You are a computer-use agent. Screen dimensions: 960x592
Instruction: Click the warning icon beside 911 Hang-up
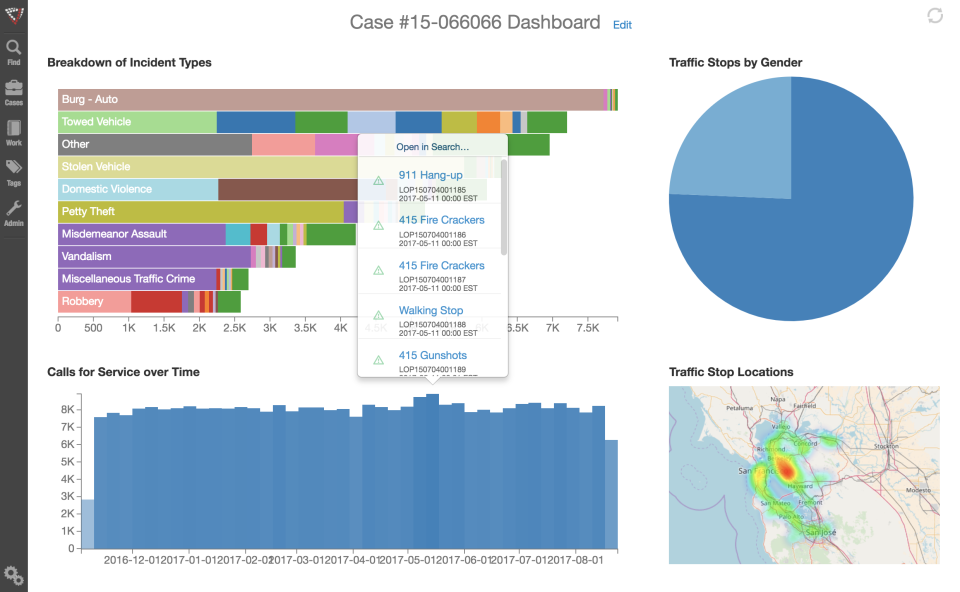378,181
